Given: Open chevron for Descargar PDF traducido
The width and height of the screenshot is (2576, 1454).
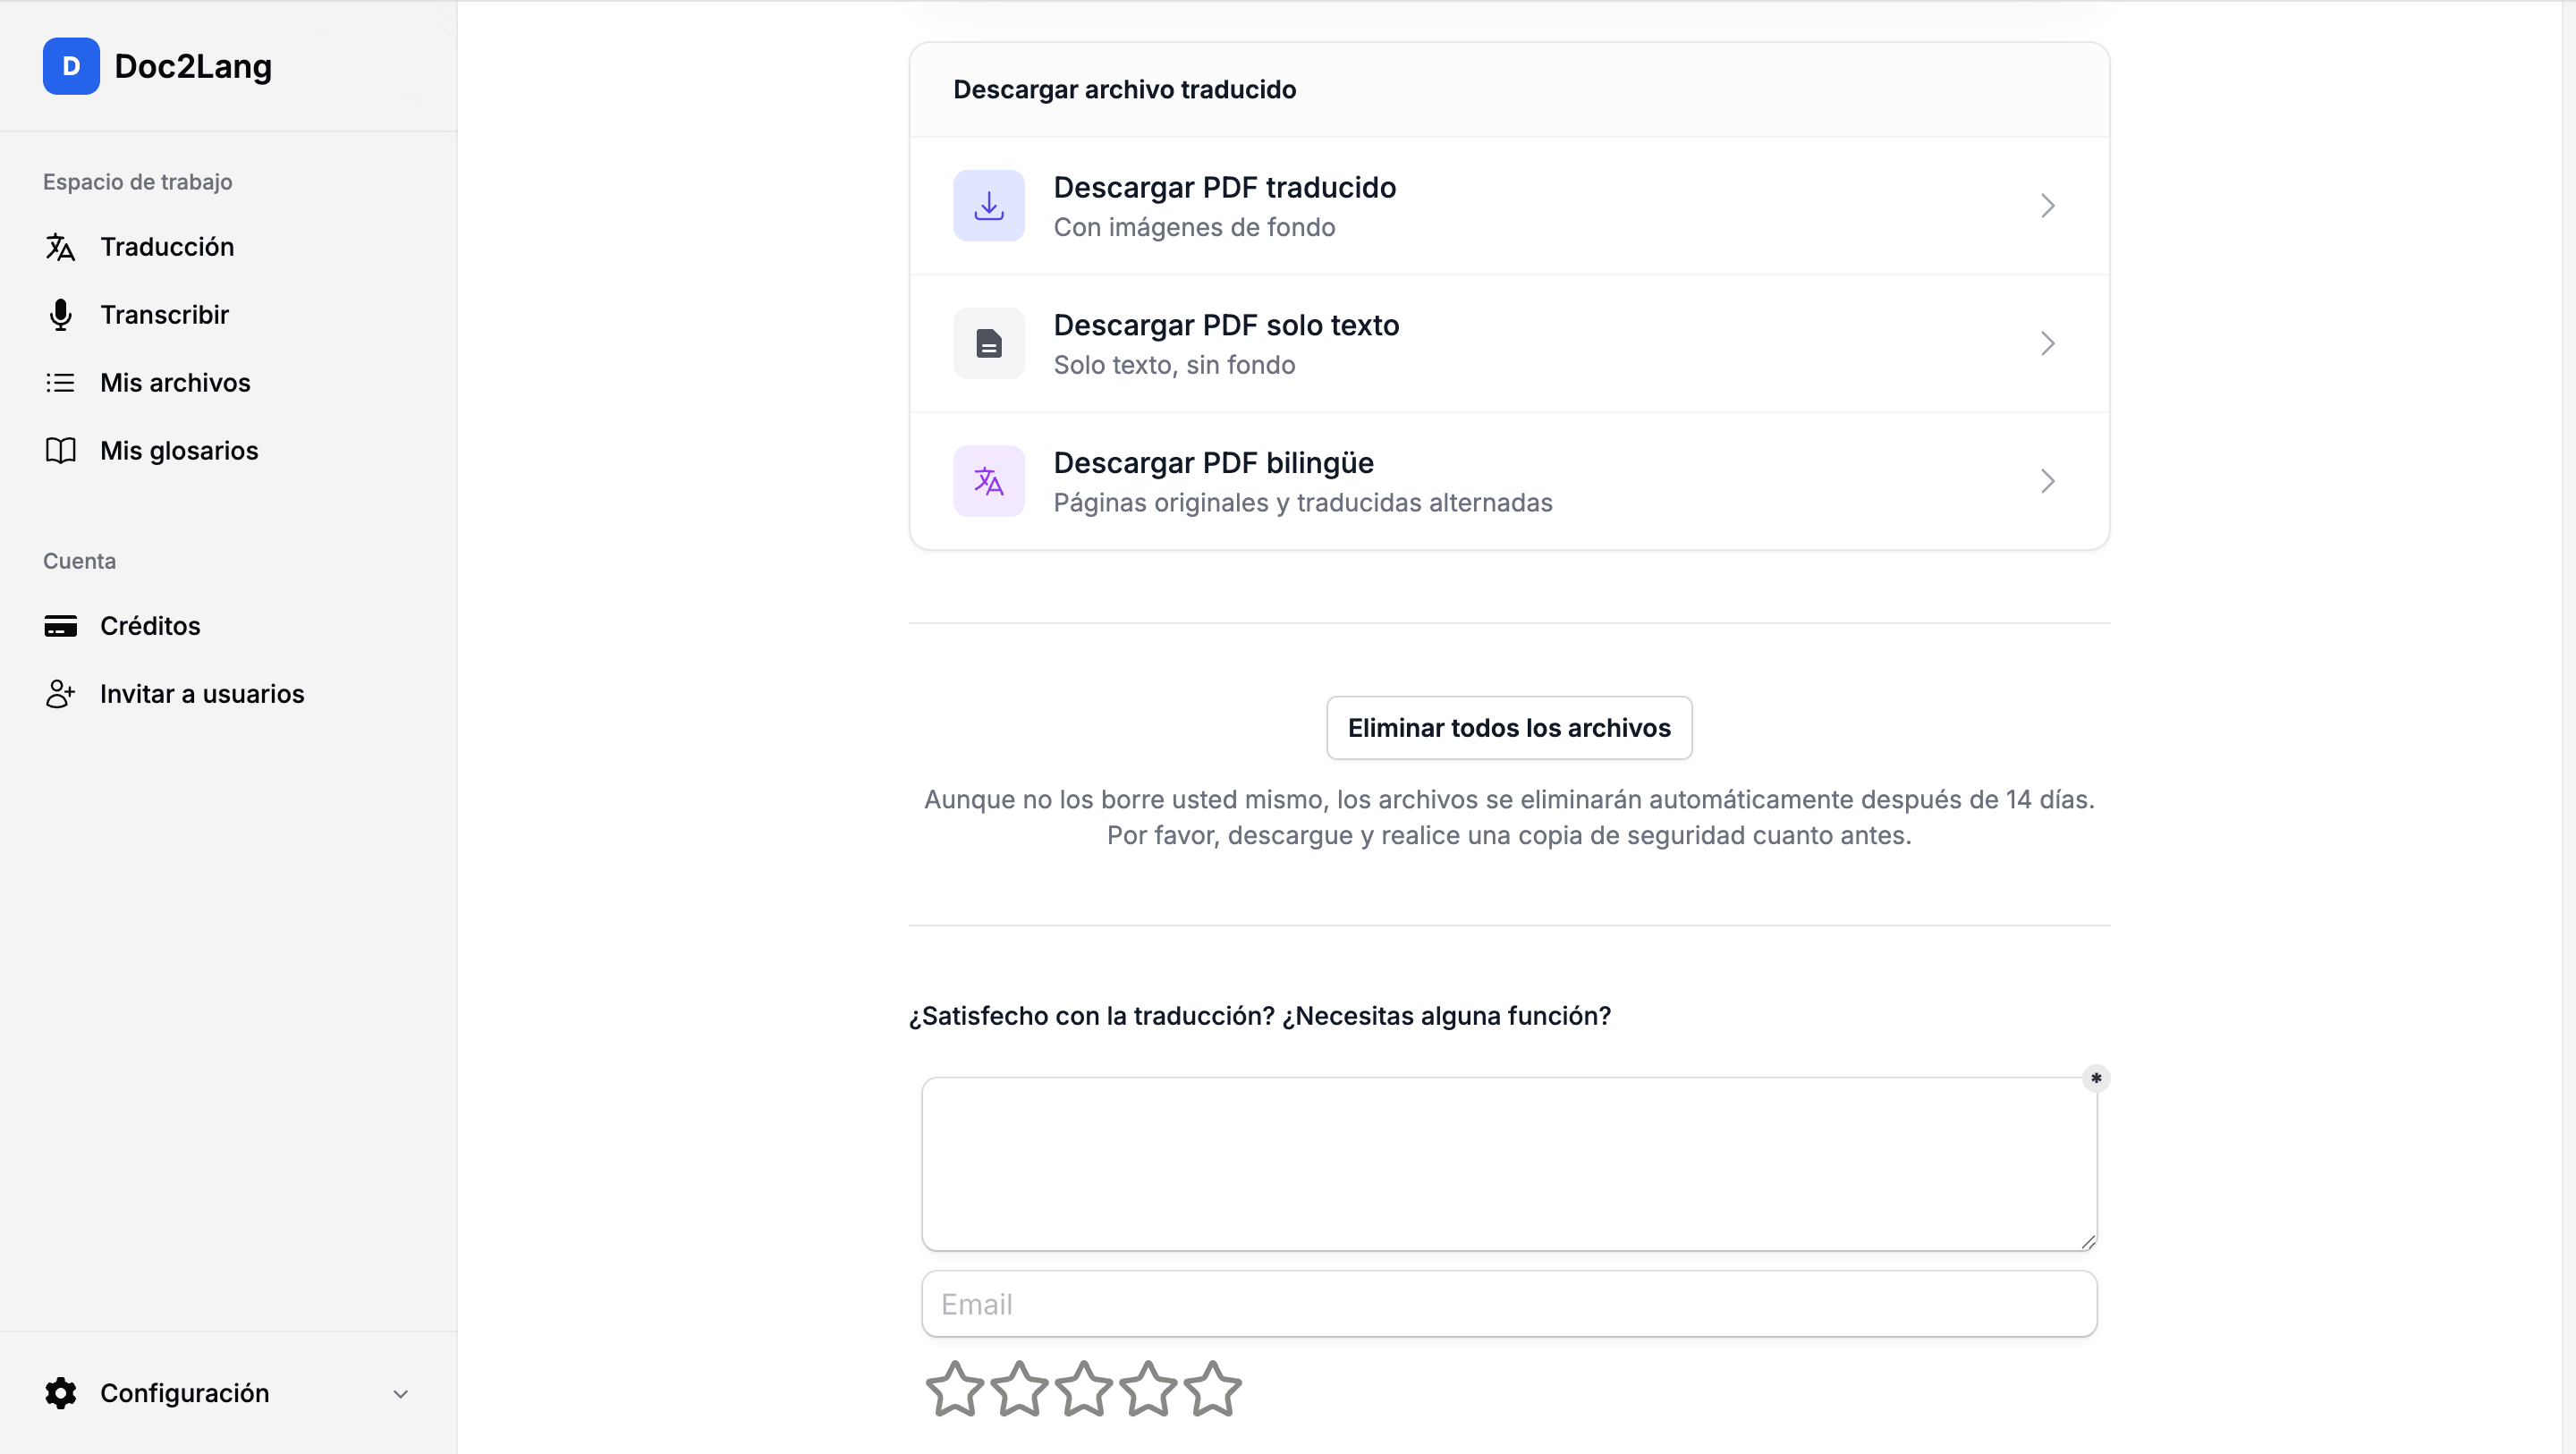Looking at the screenshot, I should [2047, 206].
